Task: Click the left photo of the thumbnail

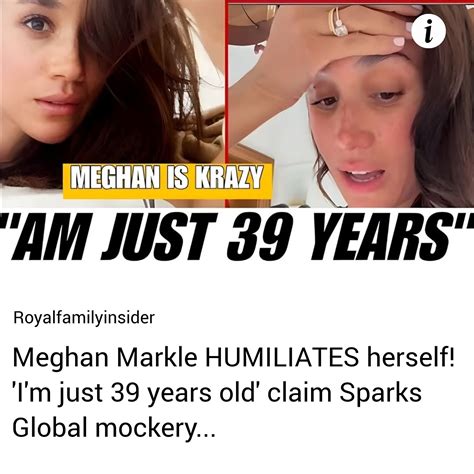Action: 112,104
